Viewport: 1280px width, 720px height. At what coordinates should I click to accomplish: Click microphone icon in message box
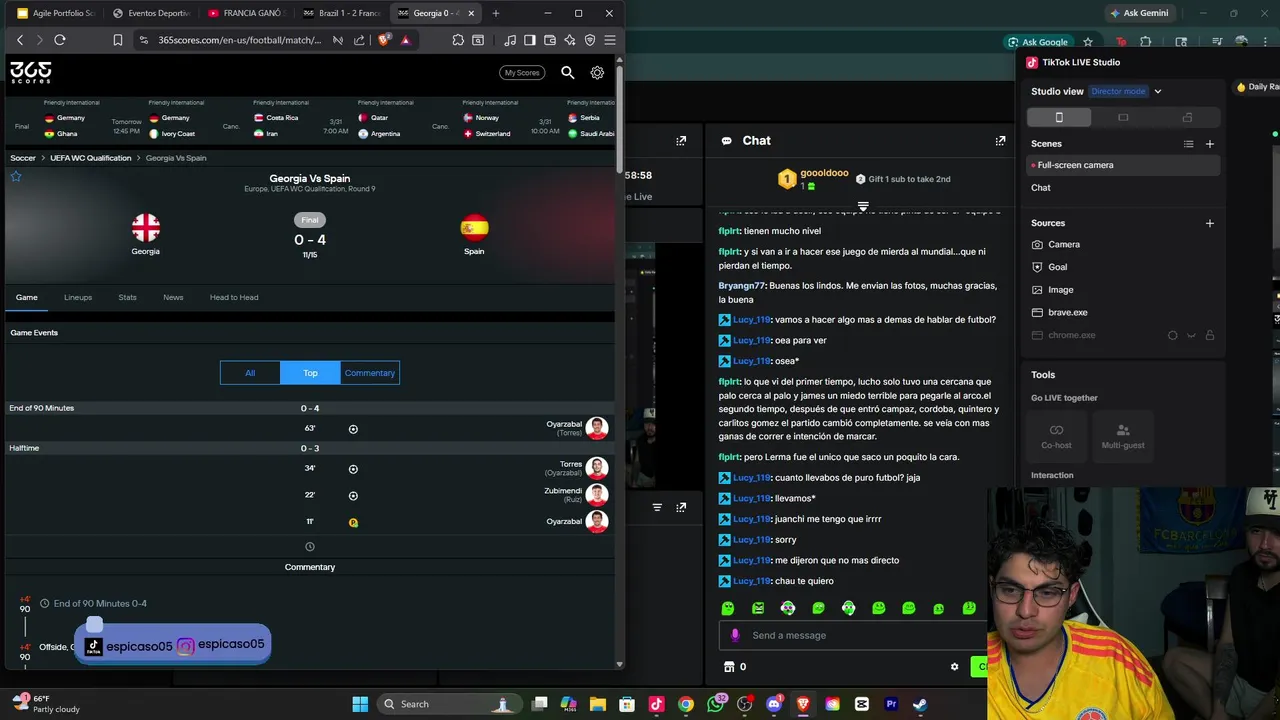coord(735,635)
